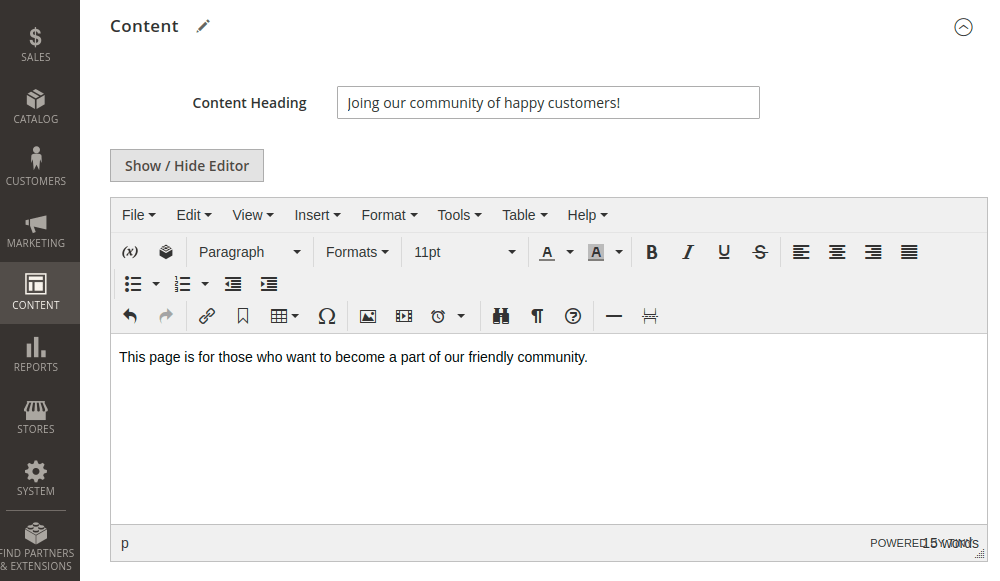Open Paragraph block format dropdown
The height and width of the screenshot is (581, 1000).
pyautogui.click(x=249, y=252)
